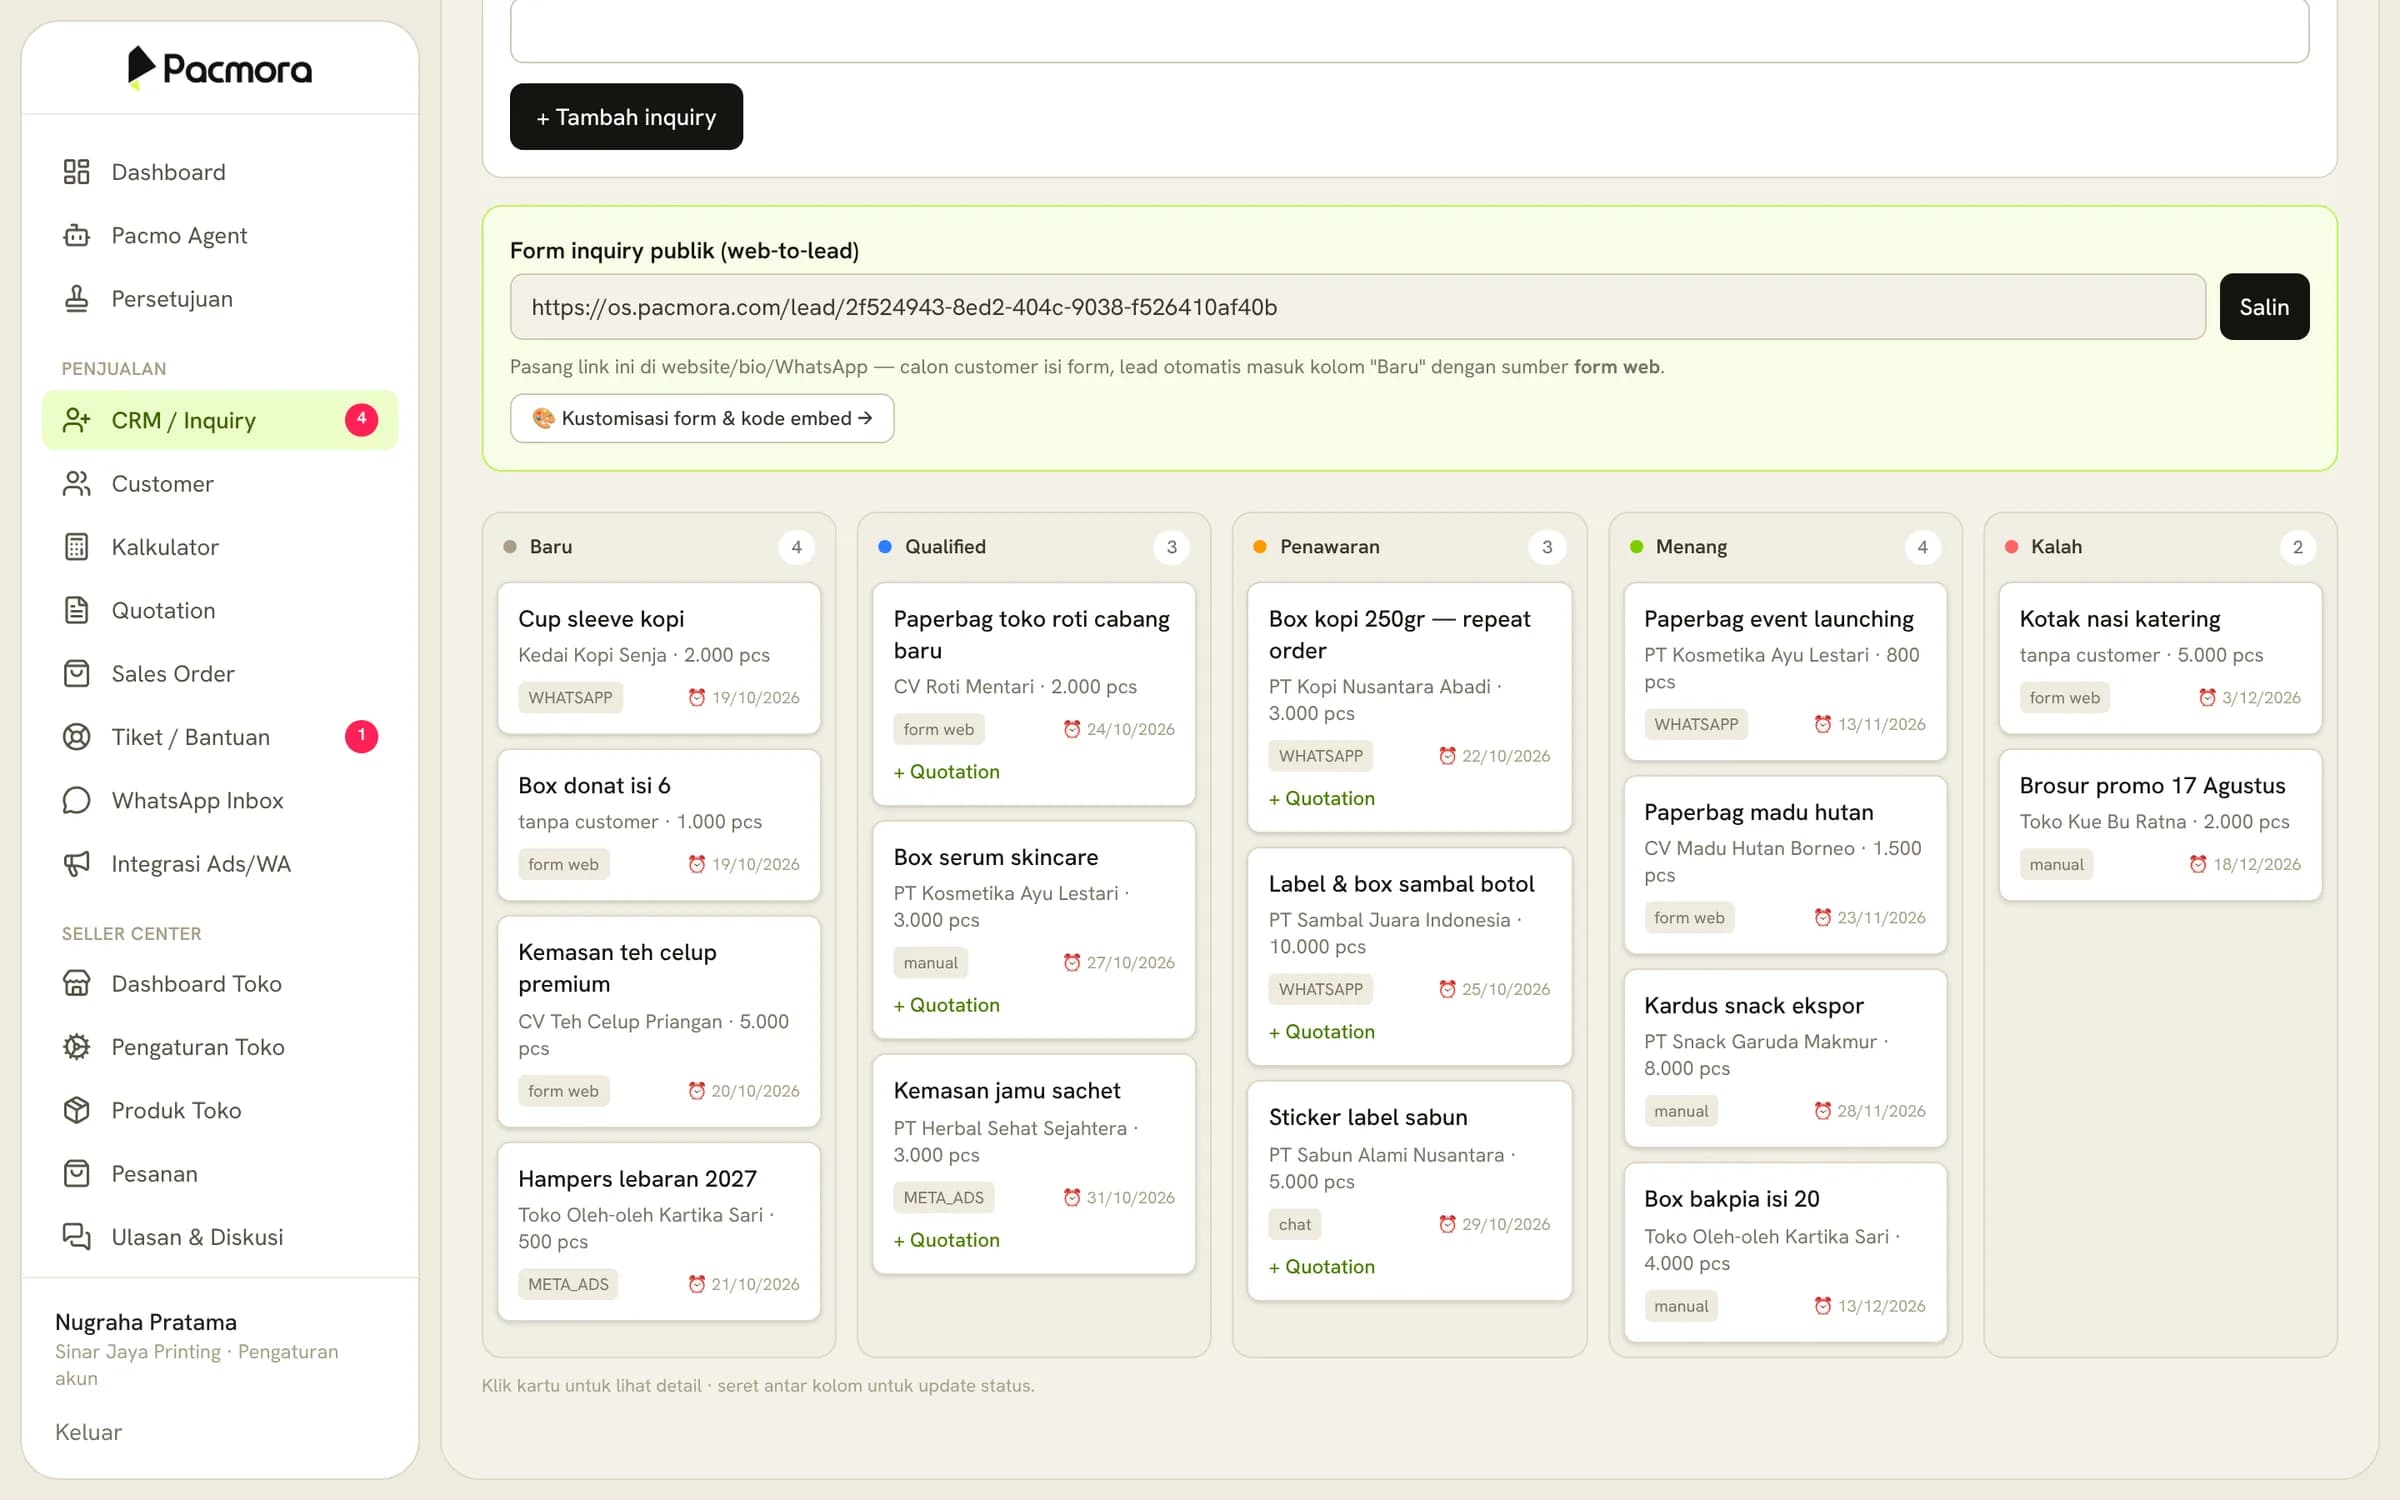2400x1500 pixels.
Task: Open Kustomisasi form & kode embed
Action: (x=702, y=418)
